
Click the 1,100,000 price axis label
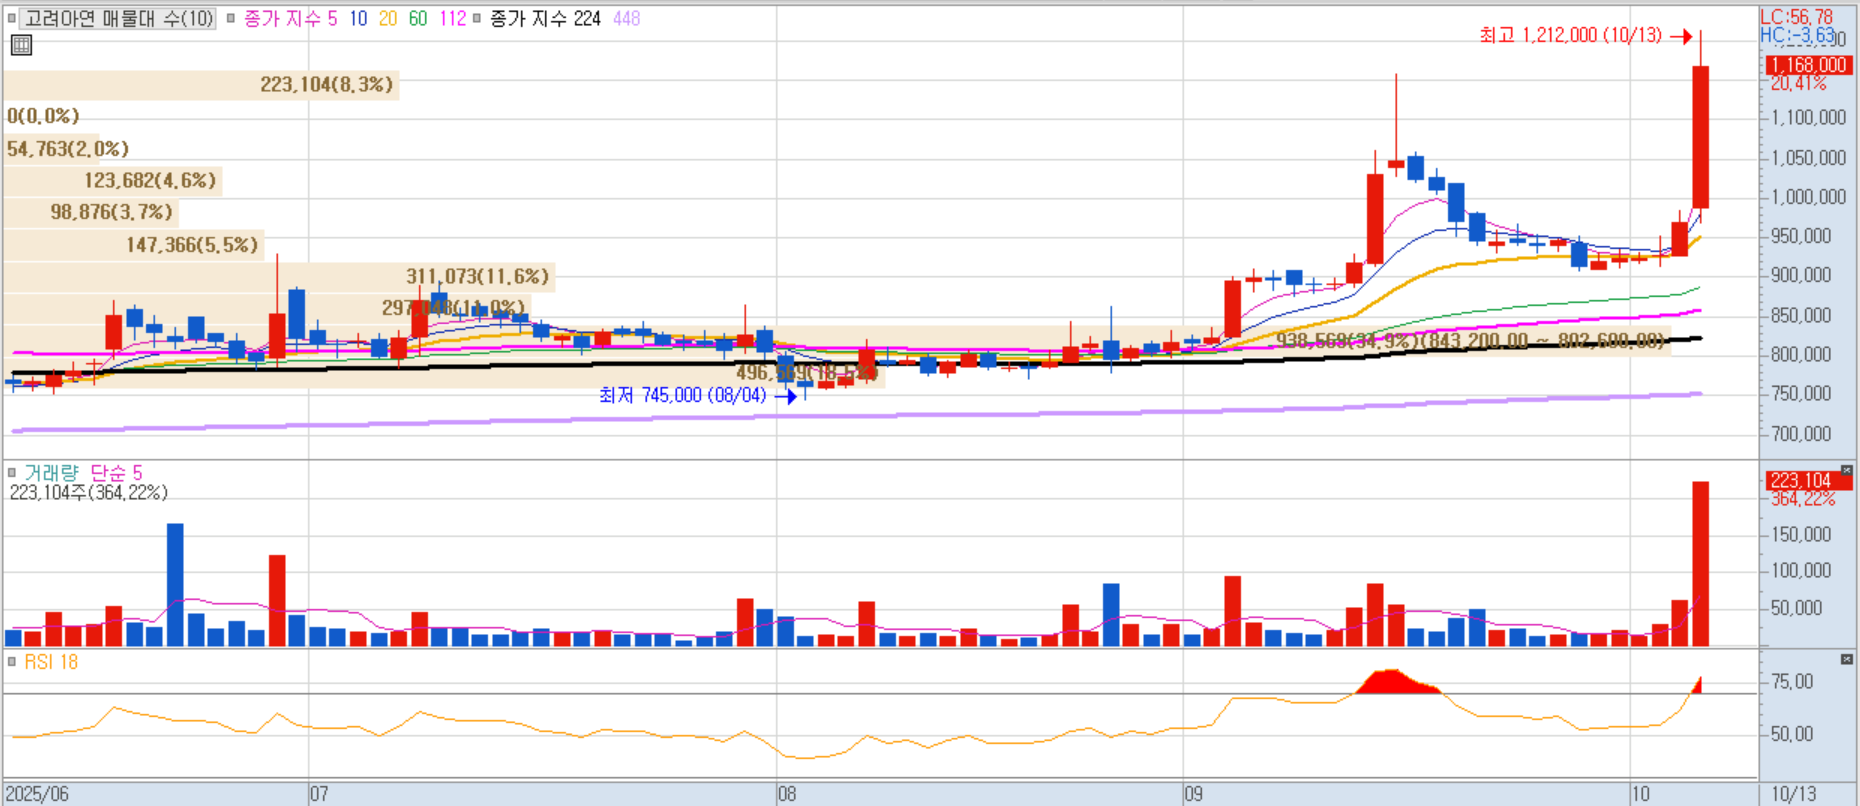1808,117
